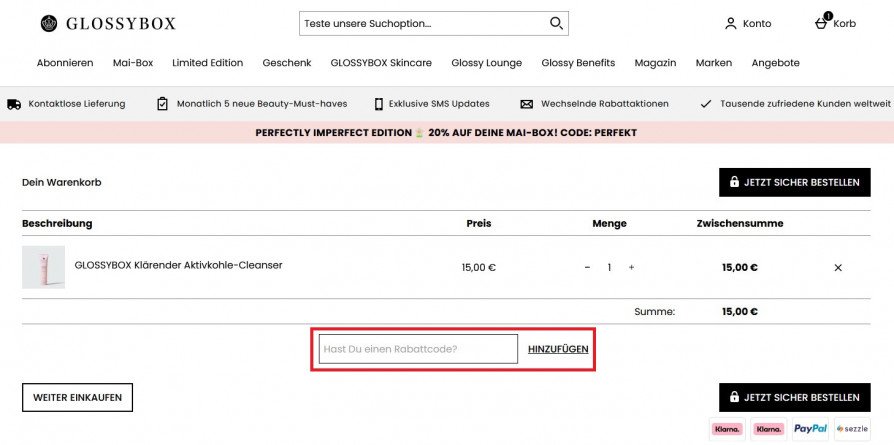Viewport: 894px width, 445px height.
Task: Click the checkmark icon beside Tausende zufriedene
Action: [706, 104]
